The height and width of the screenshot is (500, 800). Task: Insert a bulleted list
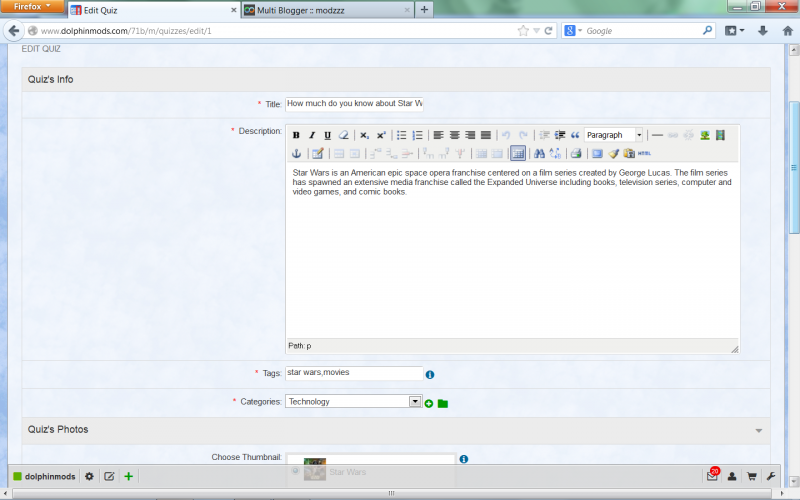point(402,135)
